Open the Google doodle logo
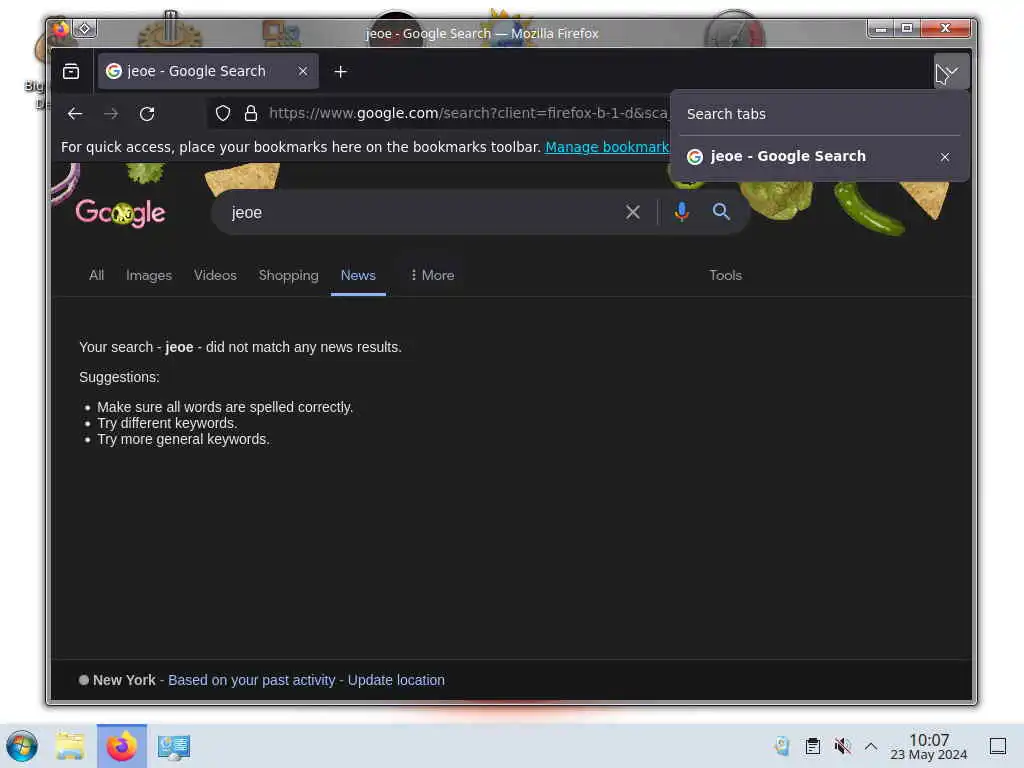Screen dimensions: 1024x768 tap(120, 212)
